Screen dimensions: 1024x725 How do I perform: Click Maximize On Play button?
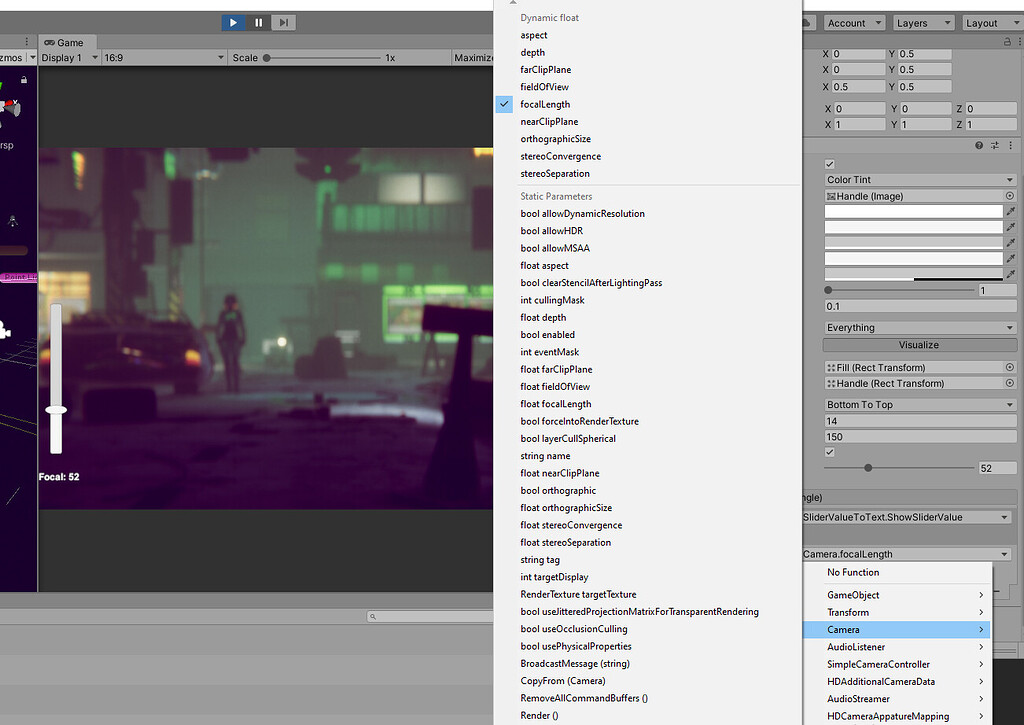473,57
